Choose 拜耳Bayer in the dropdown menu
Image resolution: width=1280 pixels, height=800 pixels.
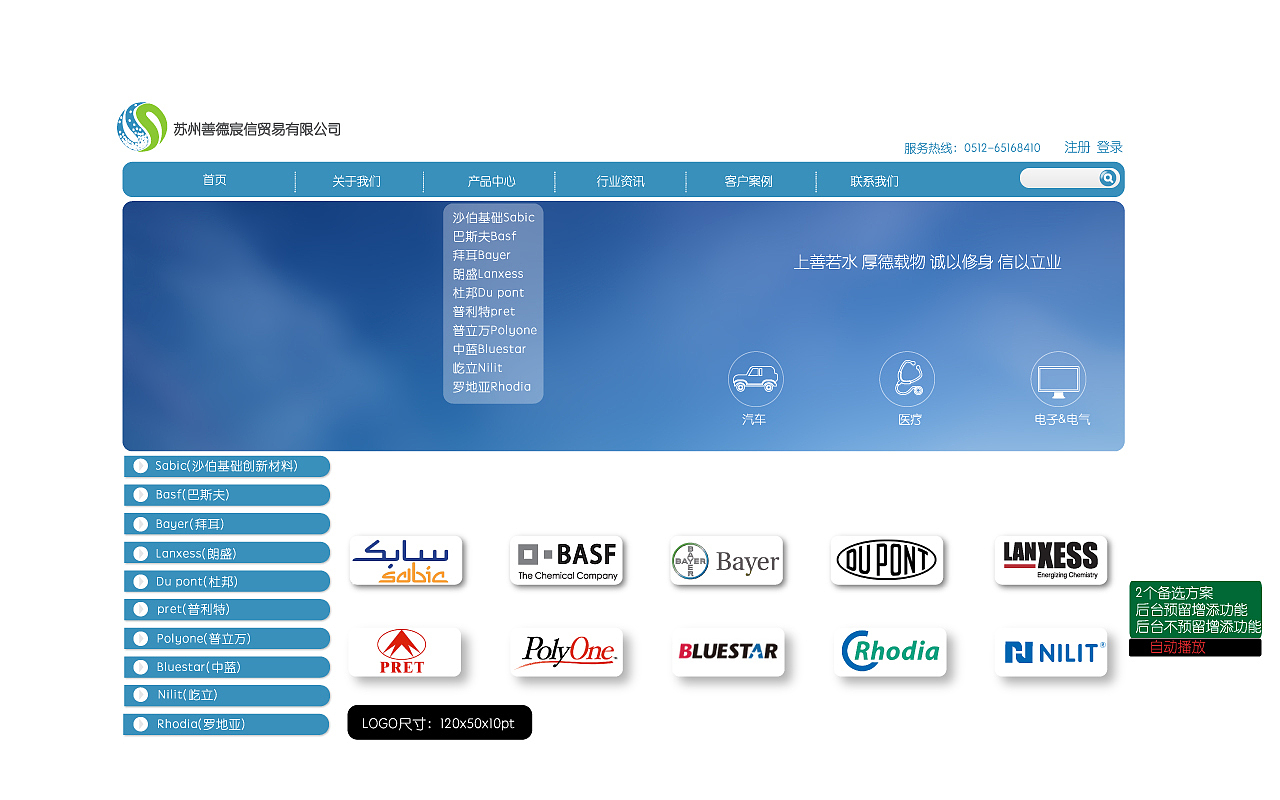[481, 255]
